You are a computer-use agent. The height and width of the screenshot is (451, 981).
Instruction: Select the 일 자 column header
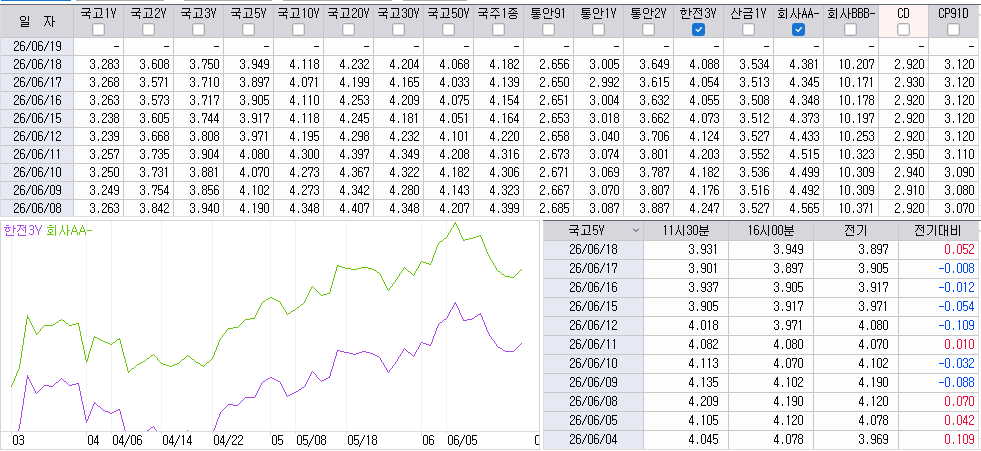37,21
